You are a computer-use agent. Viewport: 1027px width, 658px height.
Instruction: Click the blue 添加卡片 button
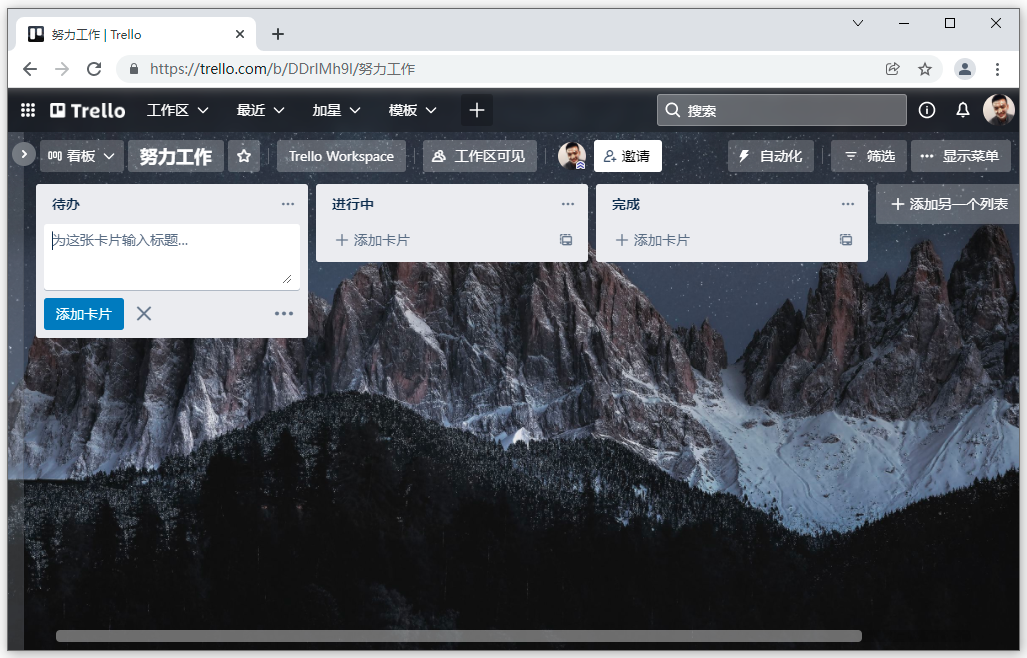tap(84, 314)
